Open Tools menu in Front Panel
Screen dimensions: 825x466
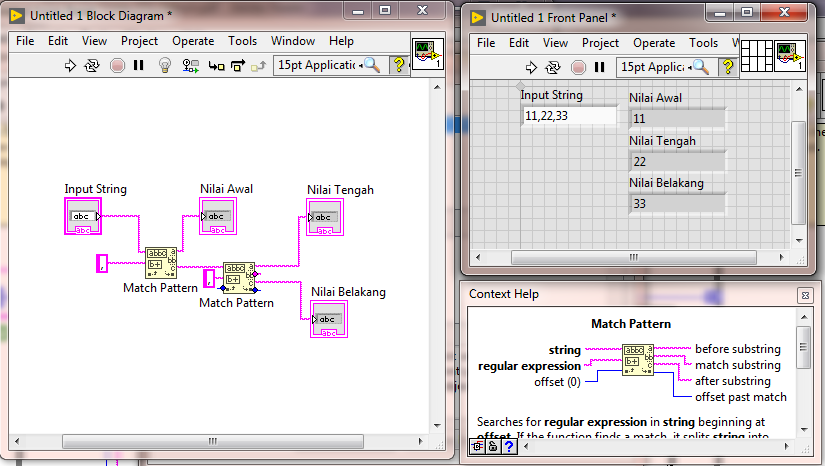(703, 43)
